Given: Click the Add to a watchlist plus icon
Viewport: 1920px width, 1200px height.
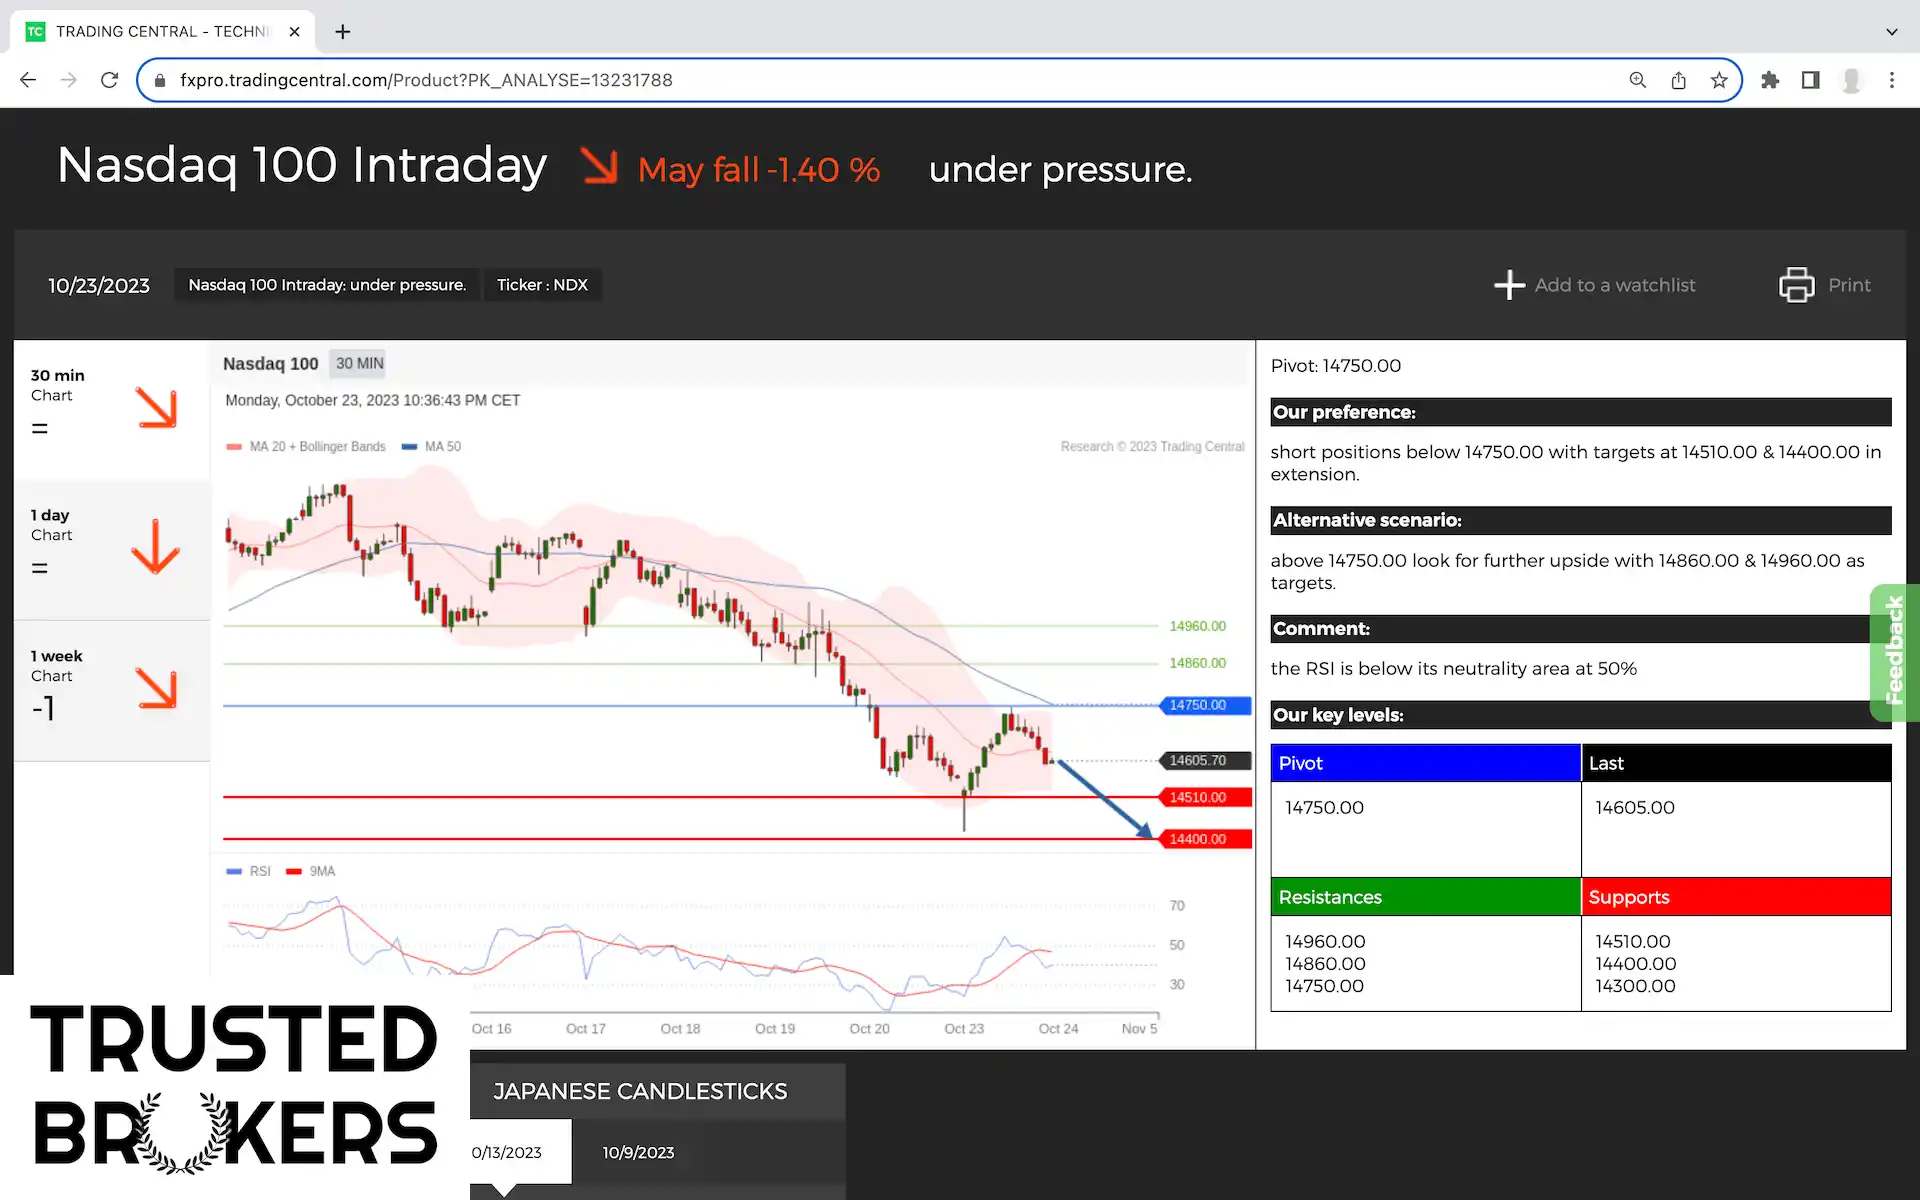Looking at the screenshot, I should pos(1509,285).
